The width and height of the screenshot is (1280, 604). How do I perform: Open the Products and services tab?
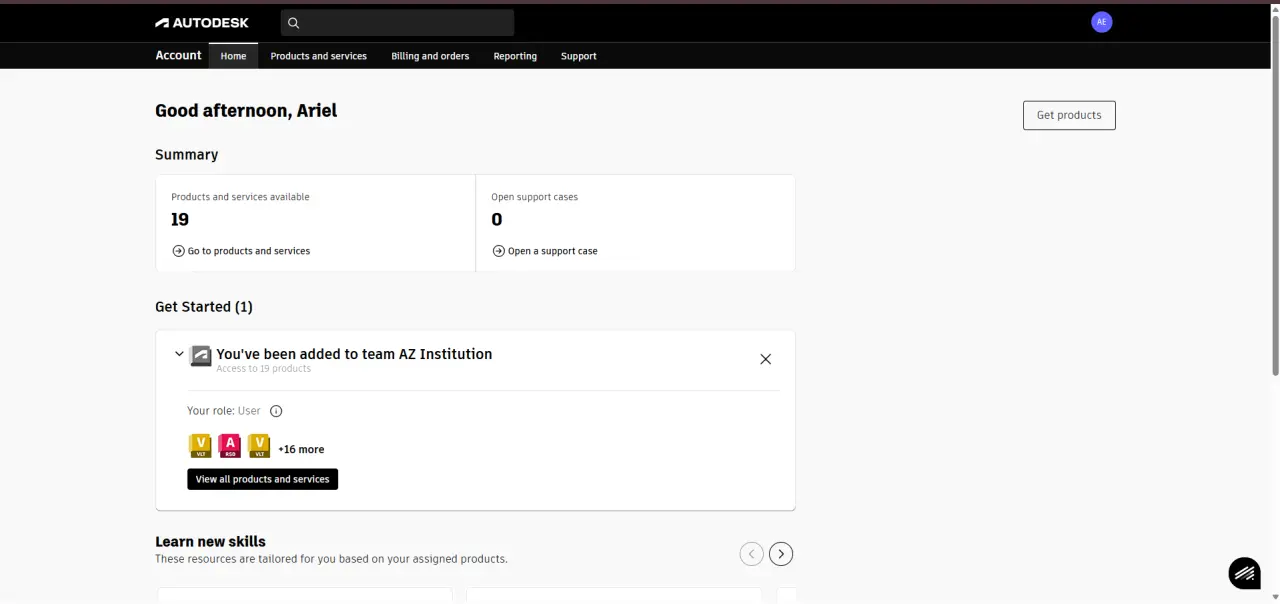coord(318,56)
